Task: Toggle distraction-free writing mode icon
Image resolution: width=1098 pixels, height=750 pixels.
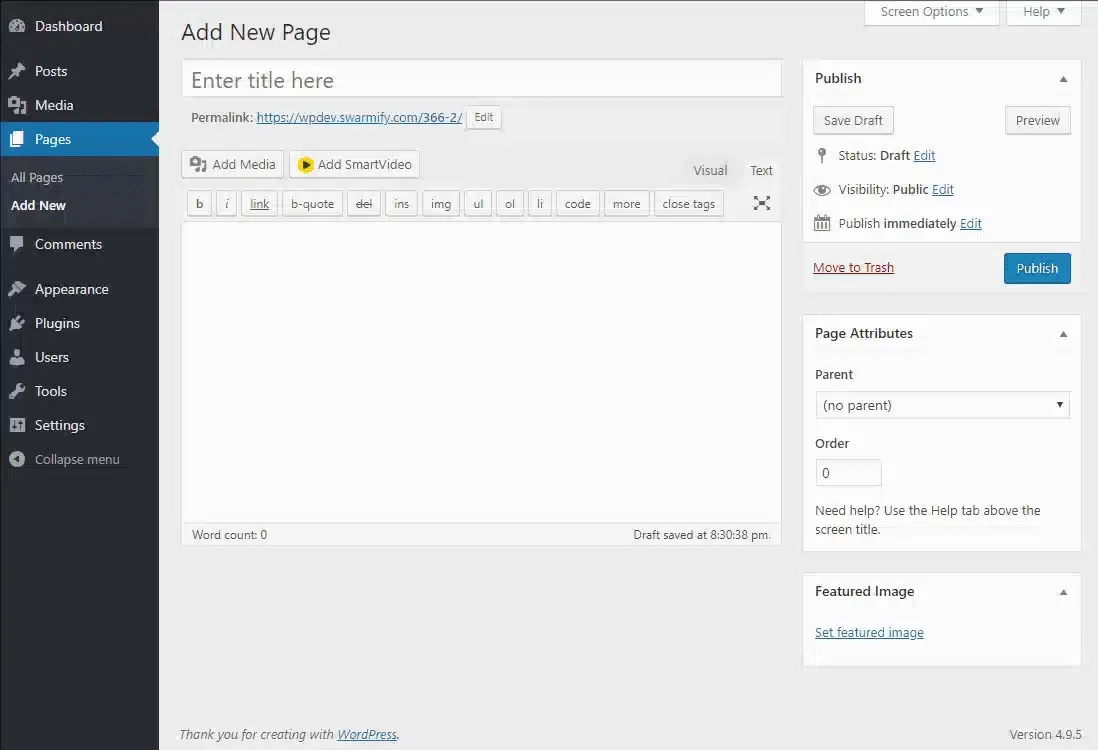Action: point(761,203)
